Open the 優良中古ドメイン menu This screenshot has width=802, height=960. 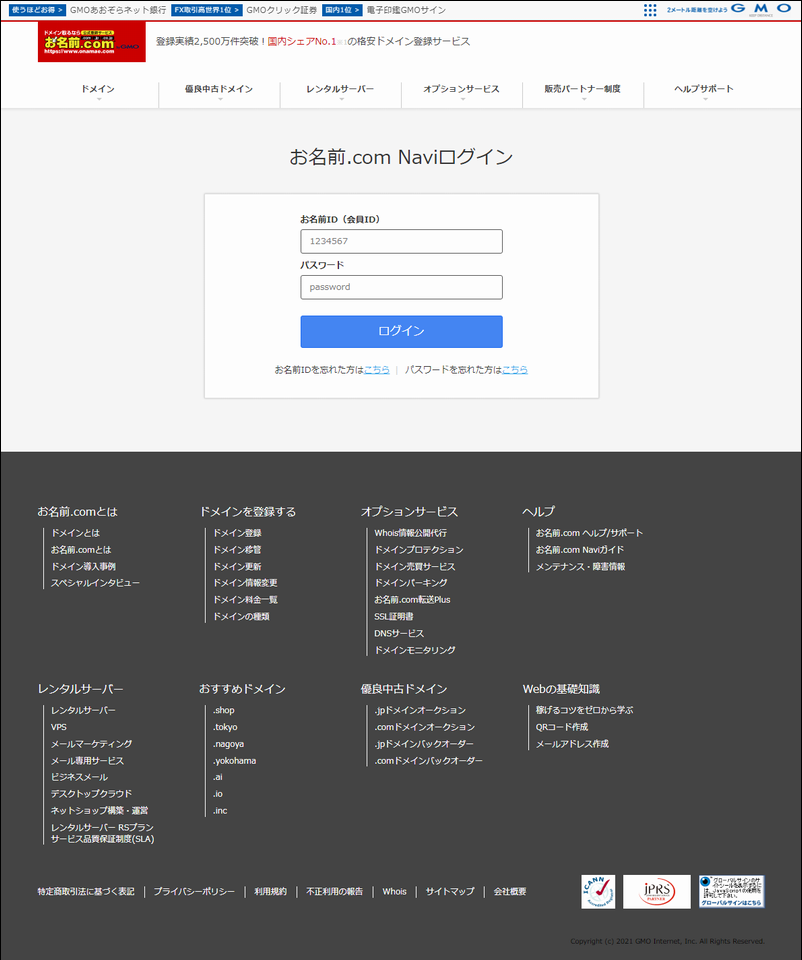(219, 90)
